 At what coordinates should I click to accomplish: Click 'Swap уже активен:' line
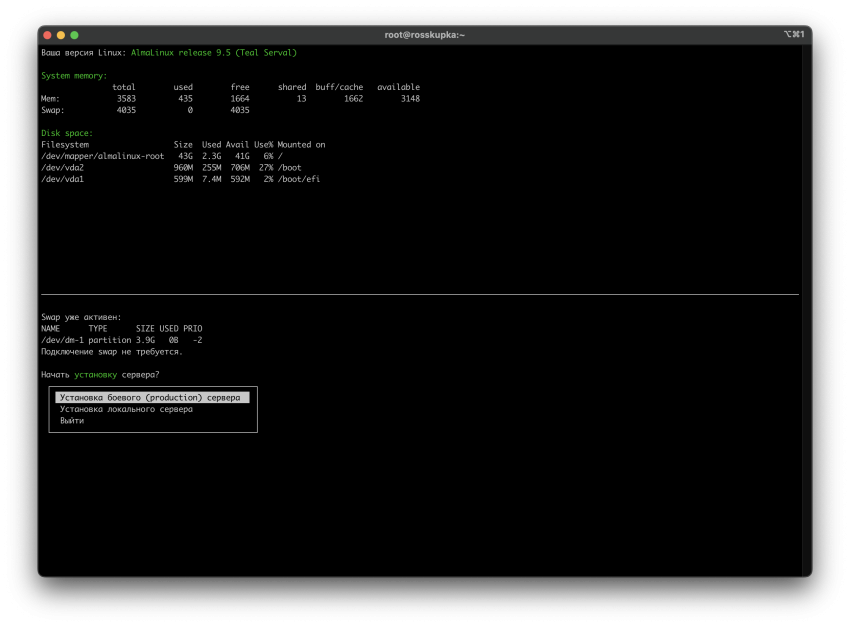tap(81, 318)
